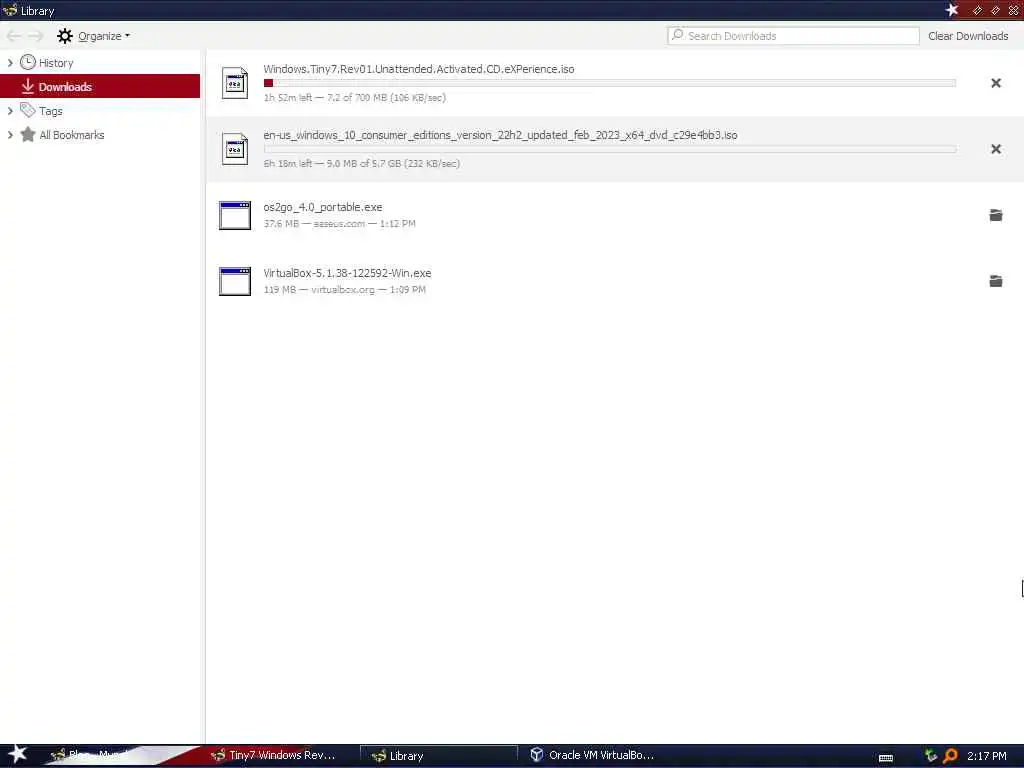Go back with the left arrow button
The height and width of the screenshot is (768, 1024).
[x=14, y=36]
